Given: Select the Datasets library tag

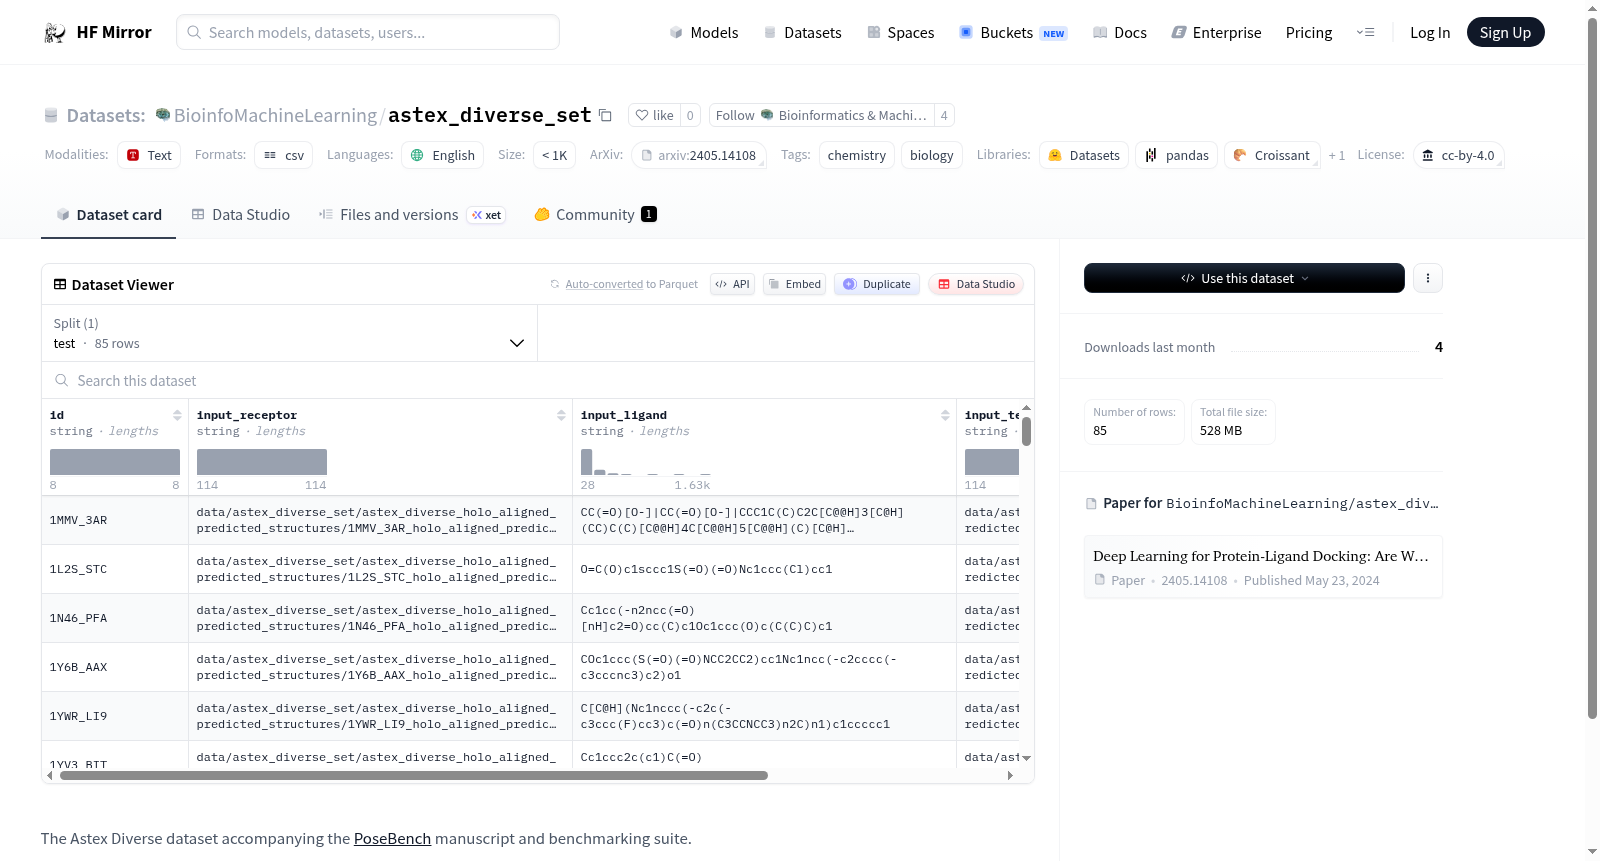Looking at the screenshot, I should (x=1084, y=155).
